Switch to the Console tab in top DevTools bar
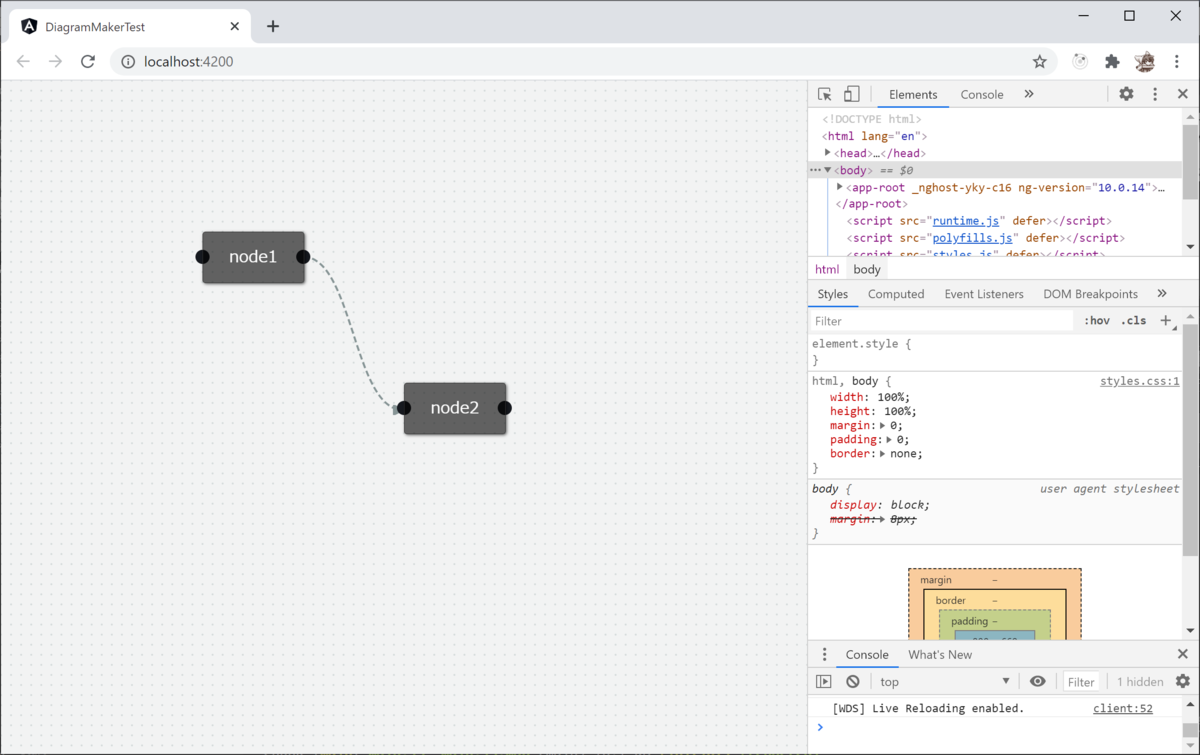 pyautogui.click(x=982, y=95)
